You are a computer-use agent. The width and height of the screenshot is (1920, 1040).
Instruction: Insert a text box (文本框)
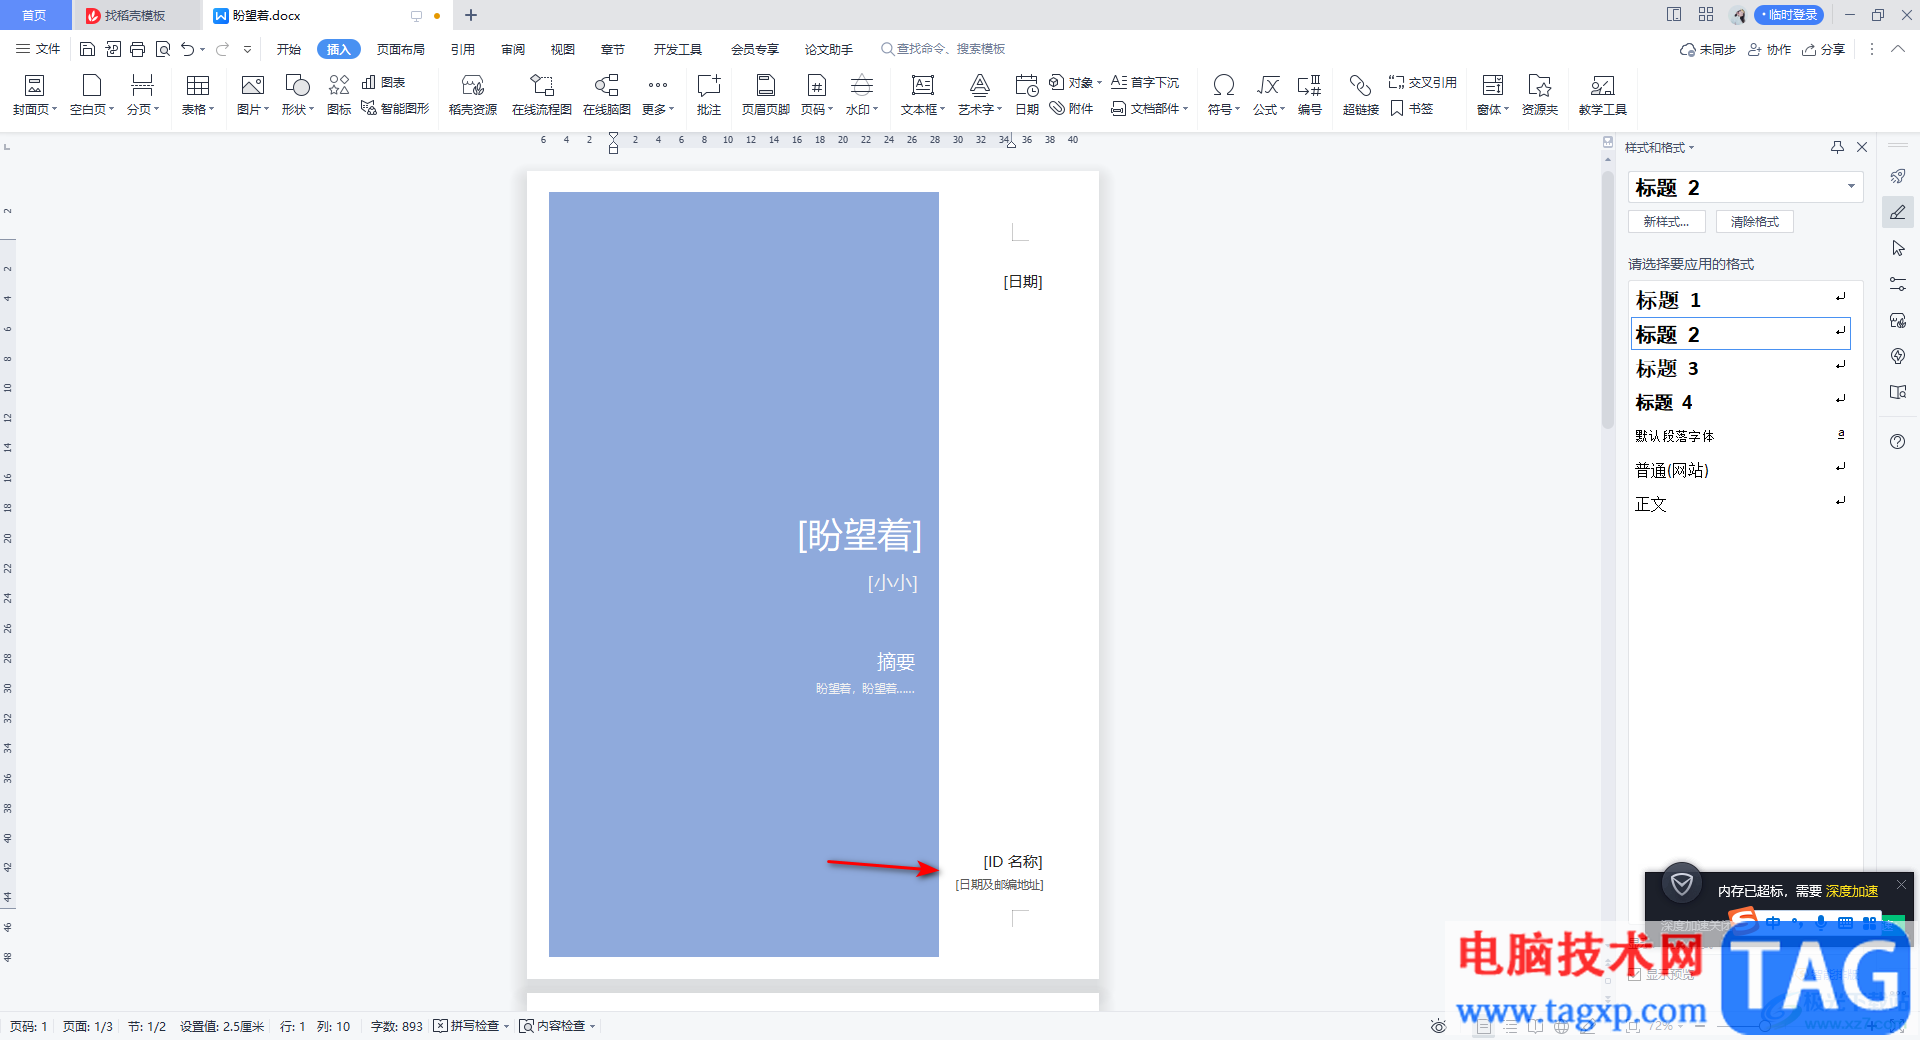[923, 95]
